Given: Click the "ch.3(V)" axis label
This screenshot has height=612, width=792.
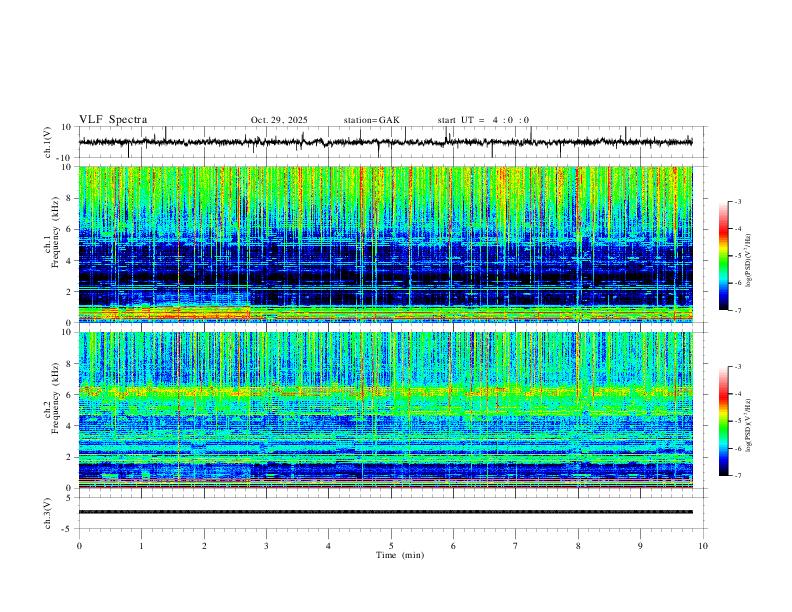Looking at the screenshot, I should 48,513.
